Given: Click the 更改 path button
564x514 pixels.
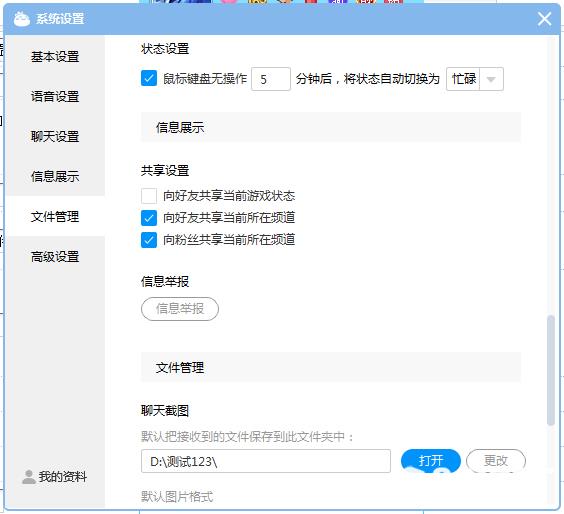Looking at the screenshot, I should (x=496, y=460).
